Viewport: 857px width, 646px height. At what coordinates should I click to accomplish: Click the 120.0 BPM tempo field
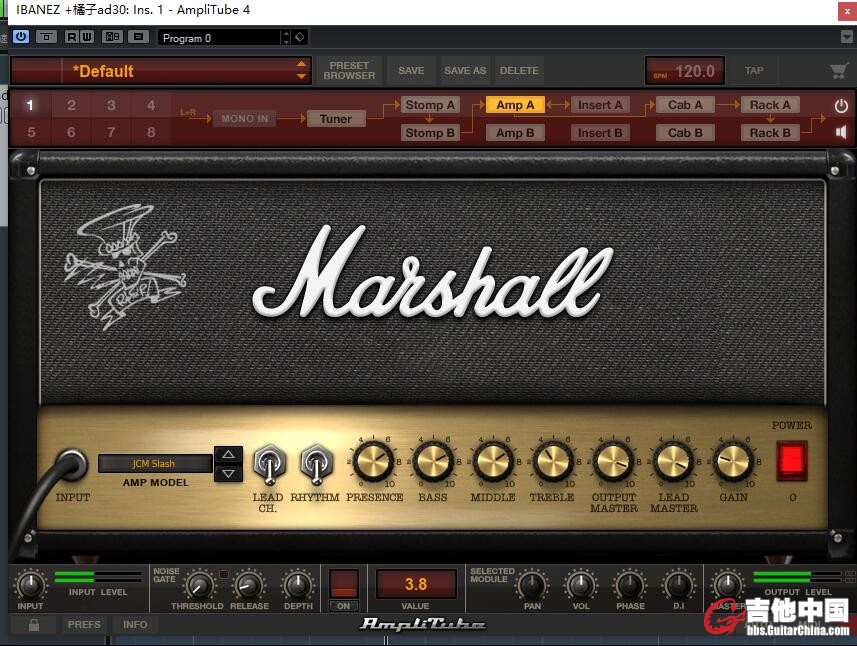pyautogui.click(x=684, y=71)
